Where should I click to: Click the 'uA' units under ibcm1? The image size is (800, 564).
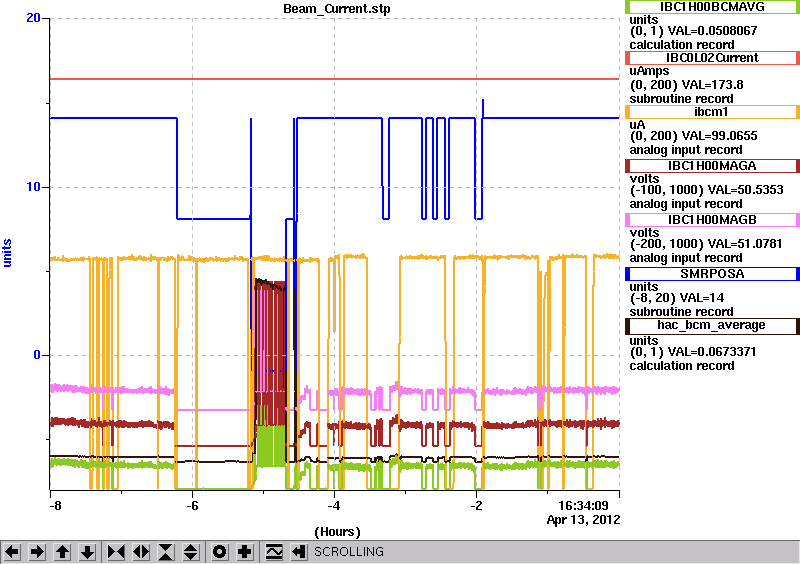pos(637,125)
